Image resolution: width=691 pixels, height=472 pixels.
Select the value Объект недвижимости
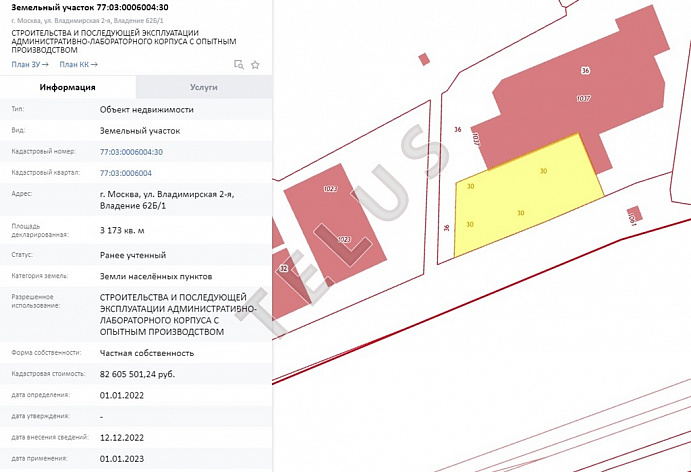tap(146, 110)
